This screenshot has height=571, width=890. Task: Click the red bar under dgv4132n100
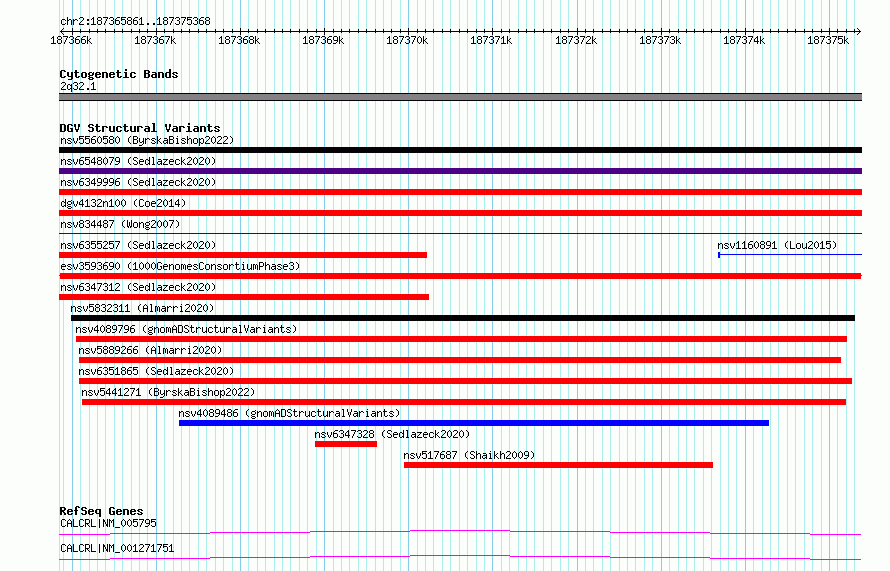coord(460,213)
